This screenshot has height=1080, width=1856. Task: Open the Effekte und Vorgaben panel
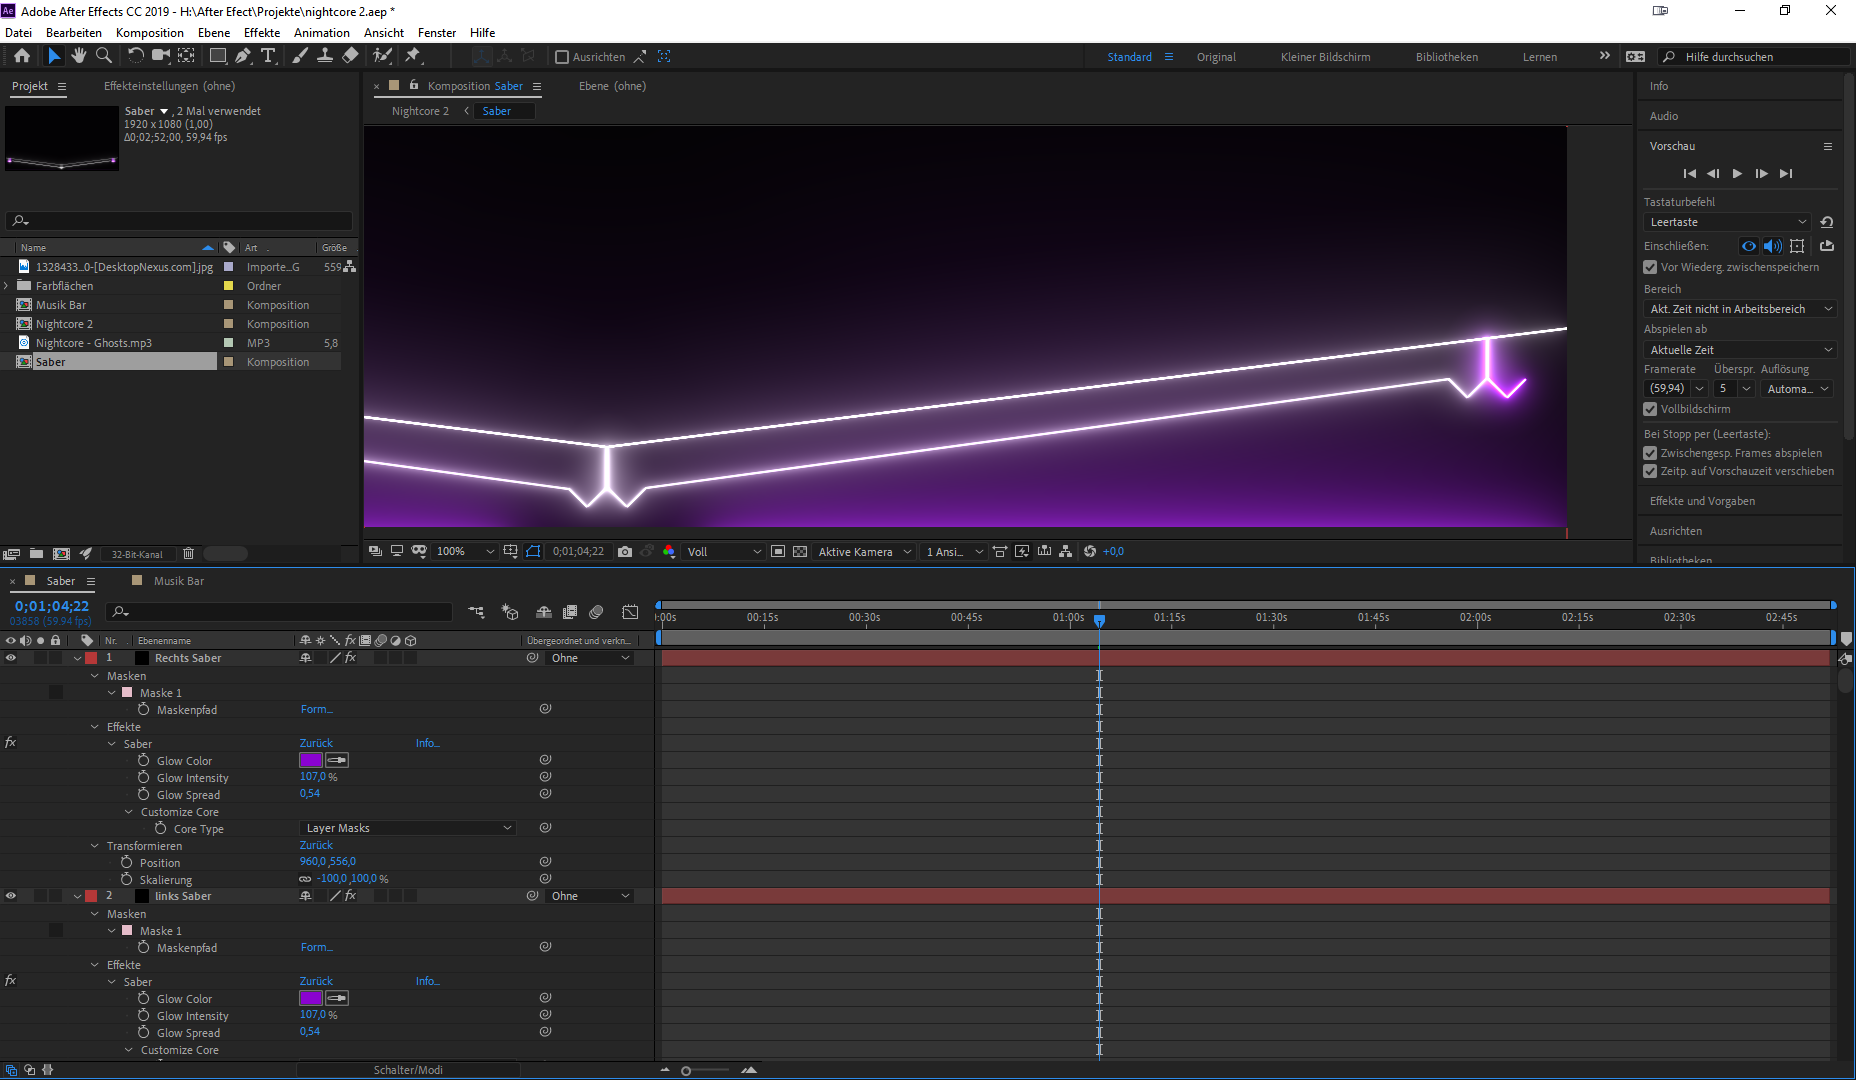pyautogui.click(x=1702, y=501)
